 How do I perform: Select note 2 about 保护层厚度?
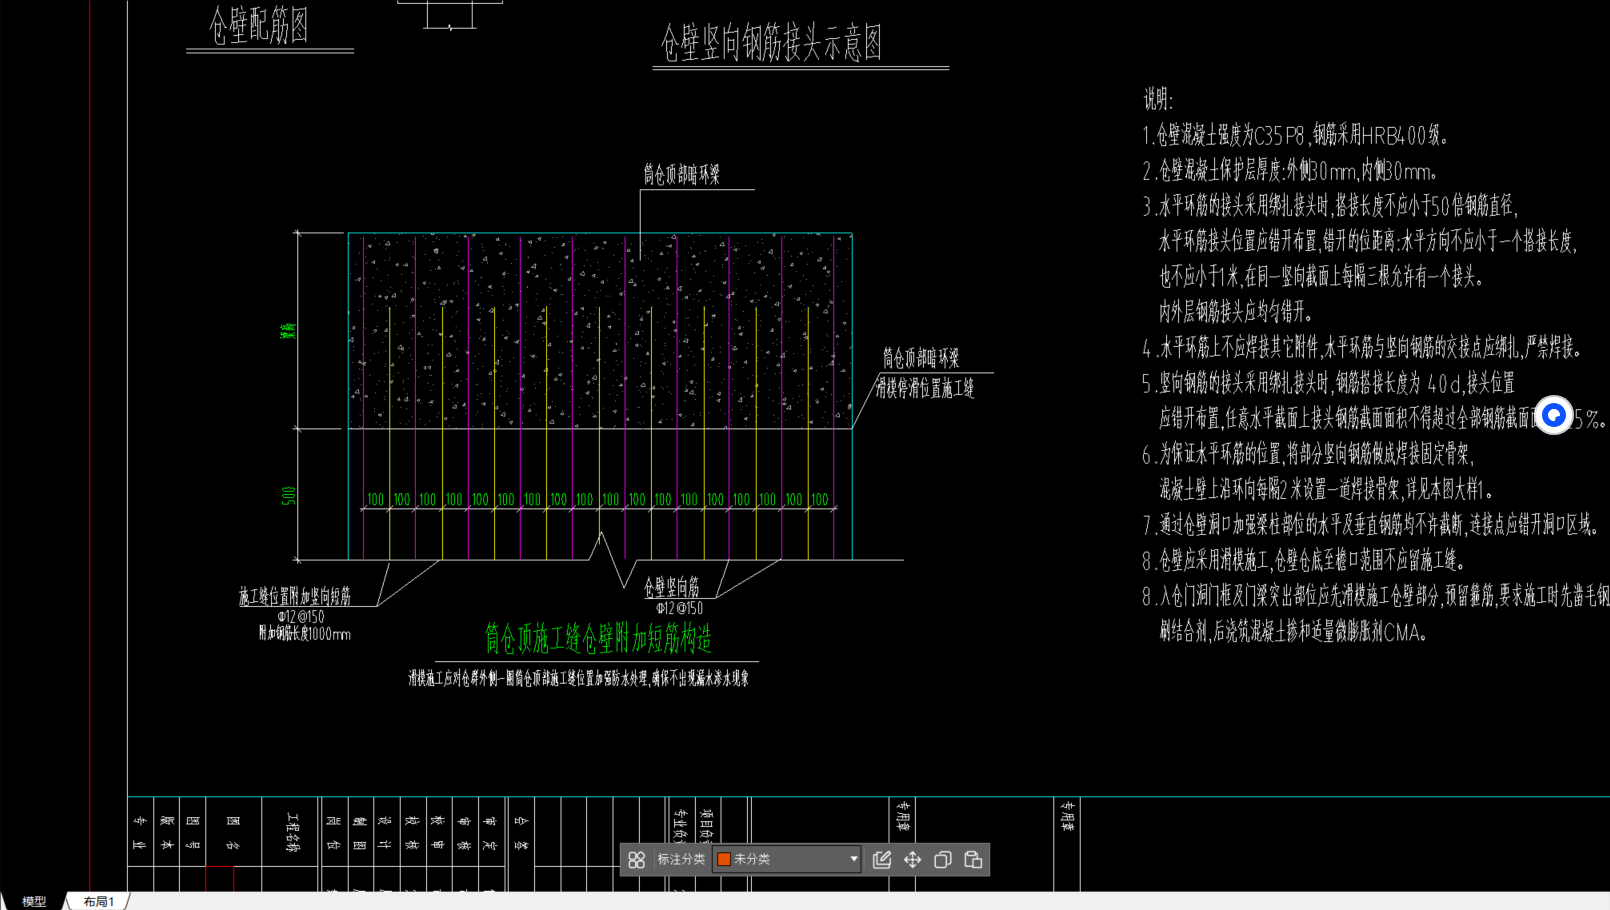pos(1291,171)
